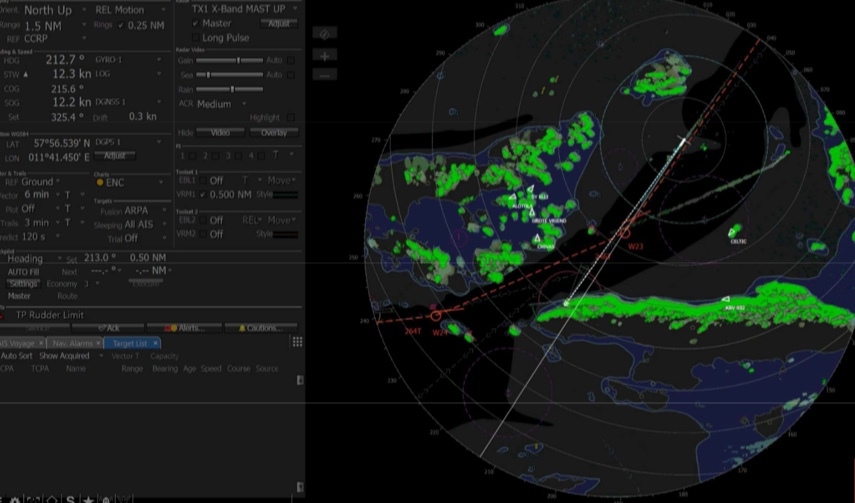Enable parallel index line 1 checkbox
Image resolution: width=855 pixels, height=503 pixels.
pos(192,156)
